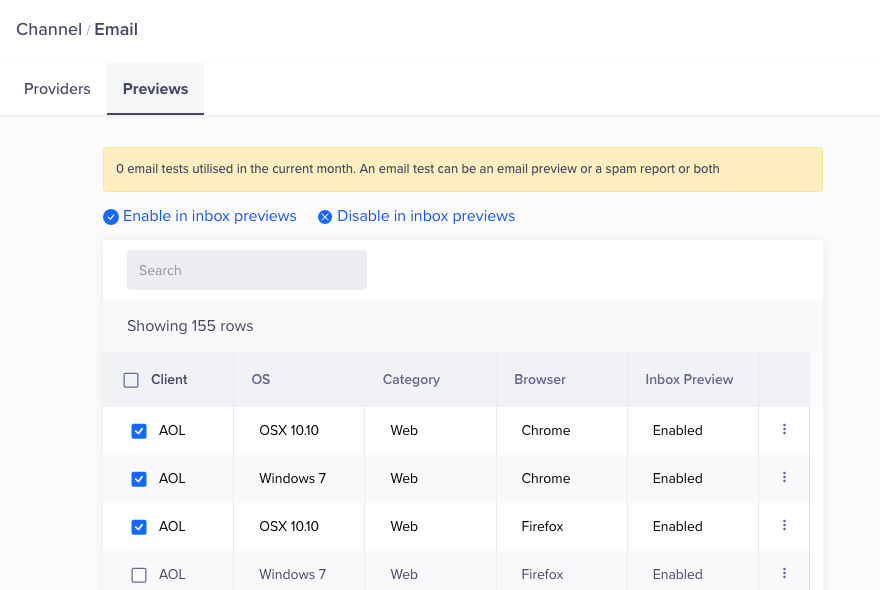
Task: Open the kebab menu for AOL OSX 10.10 Firefox row
Action: coord(784,526)
